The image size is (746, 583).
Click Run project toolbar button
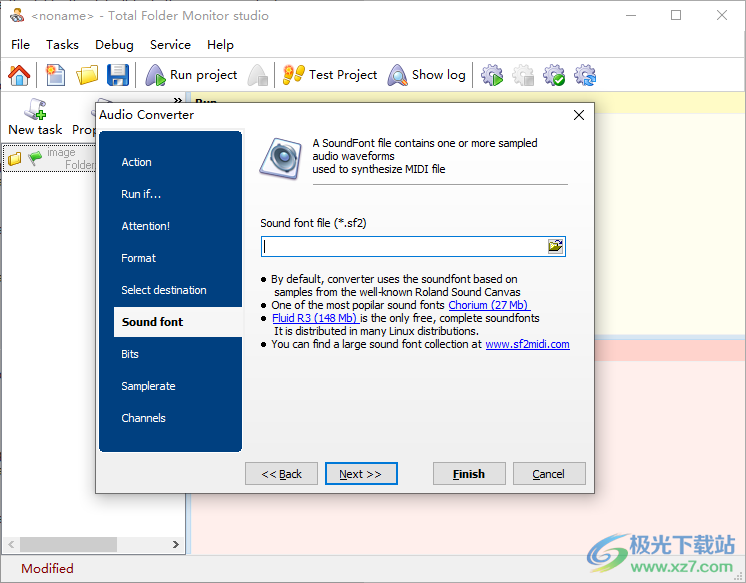[191, 75]
